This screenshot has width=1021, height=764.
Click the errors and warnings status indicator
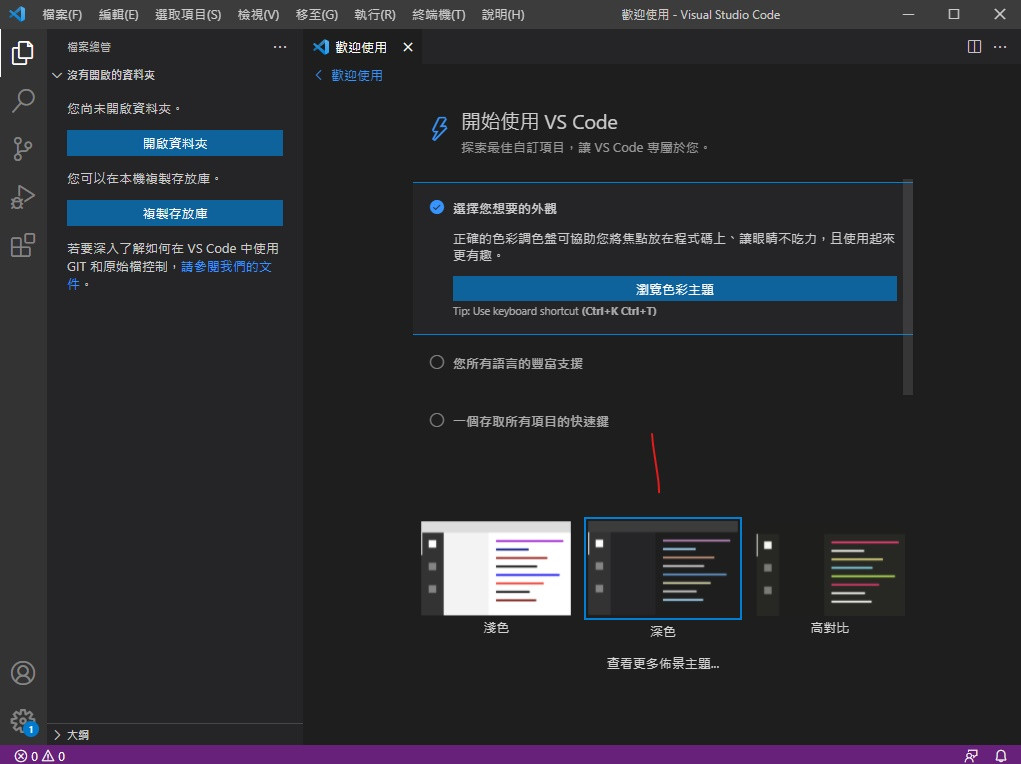40,756
